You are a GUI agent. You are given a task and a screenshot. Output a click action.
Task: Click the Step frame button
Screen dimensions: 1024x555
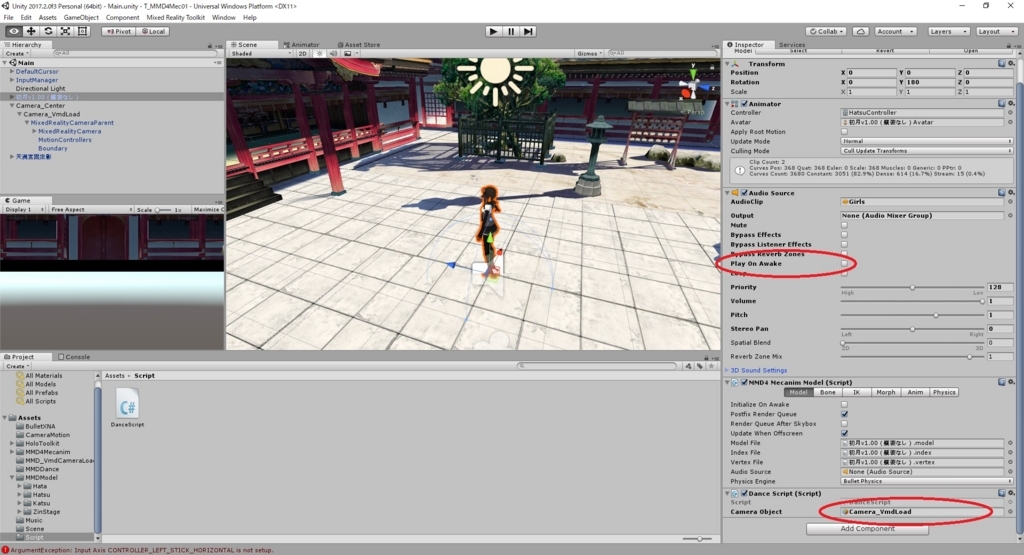[528, 31]
